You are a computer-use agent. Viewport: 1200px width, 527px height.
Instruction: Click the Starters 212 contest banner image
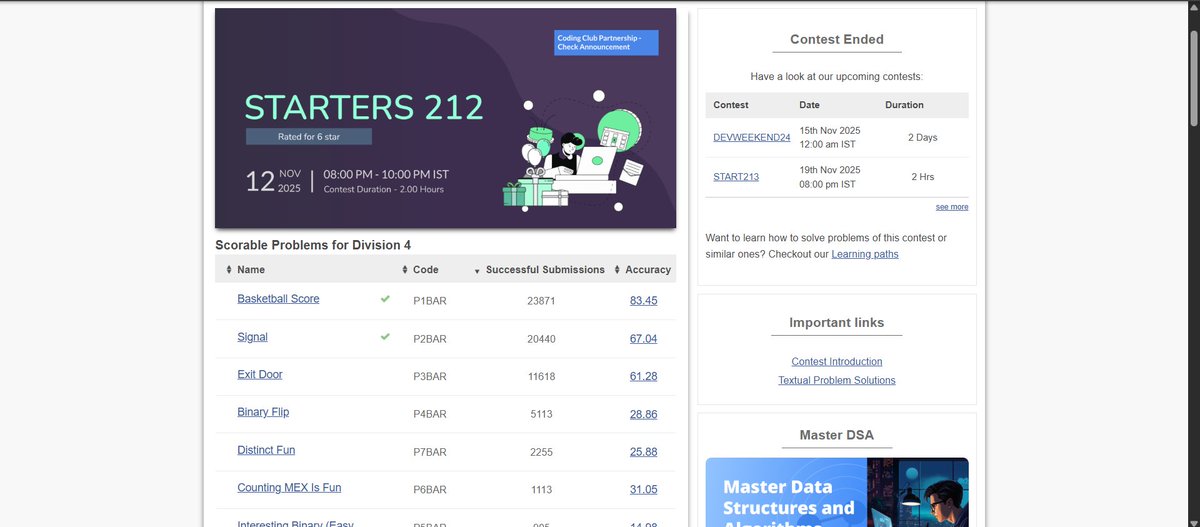(445, 118)
